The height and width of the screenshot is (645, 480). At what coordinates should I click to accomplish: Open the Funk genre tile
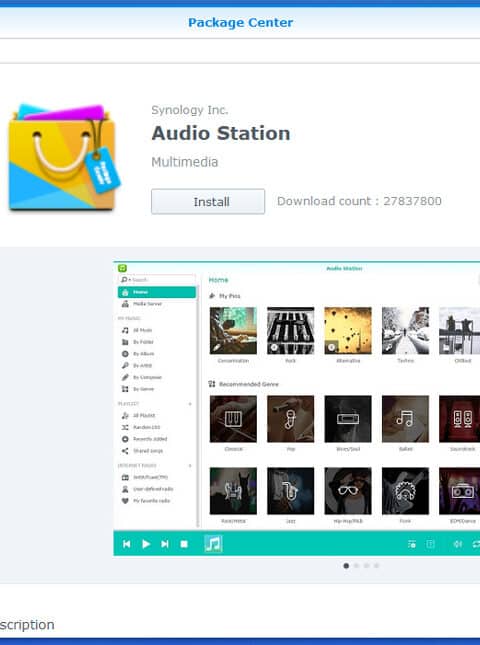point(406,491)
